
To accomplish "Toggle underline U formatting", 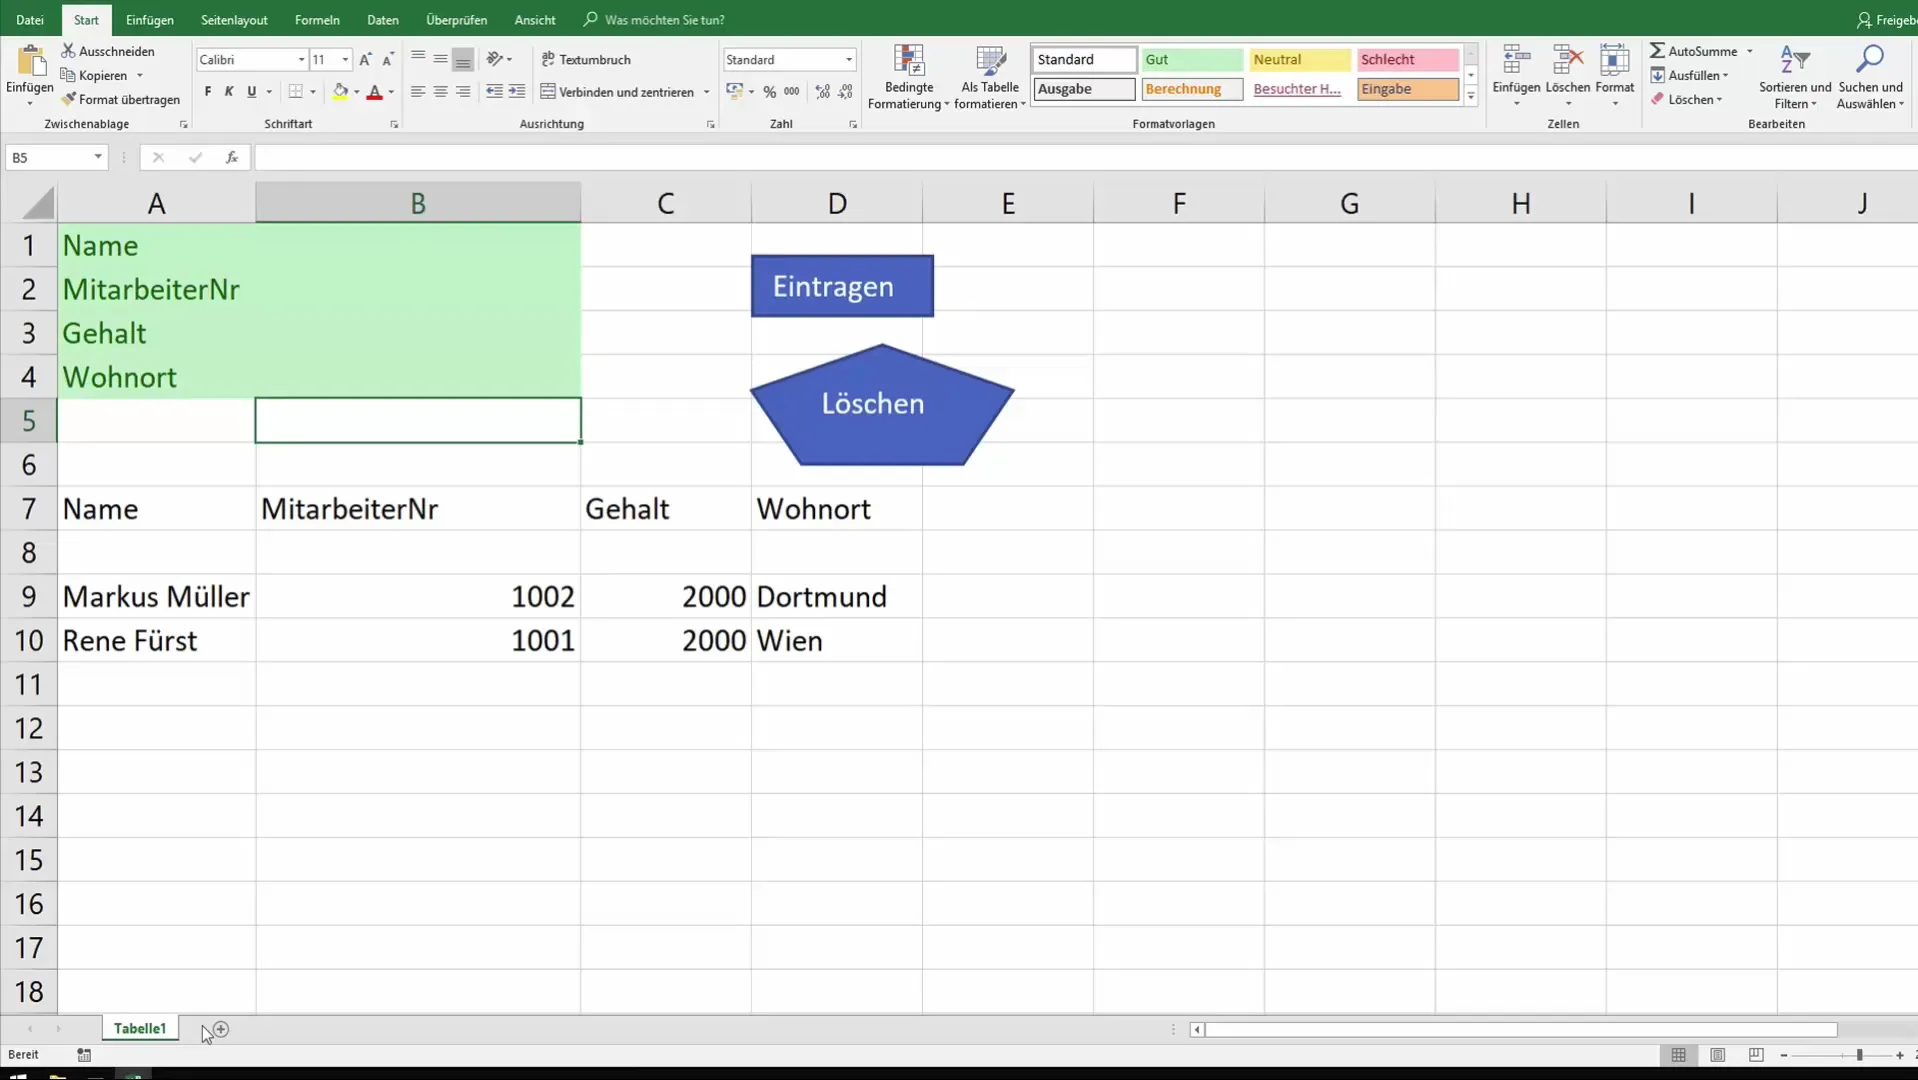I will click(x=251, y=92).
